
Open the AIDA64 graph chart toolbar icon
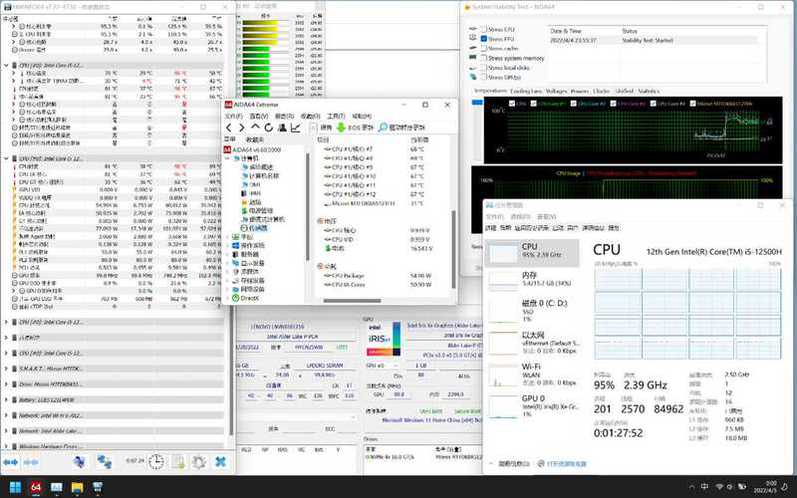click(295, 128)
